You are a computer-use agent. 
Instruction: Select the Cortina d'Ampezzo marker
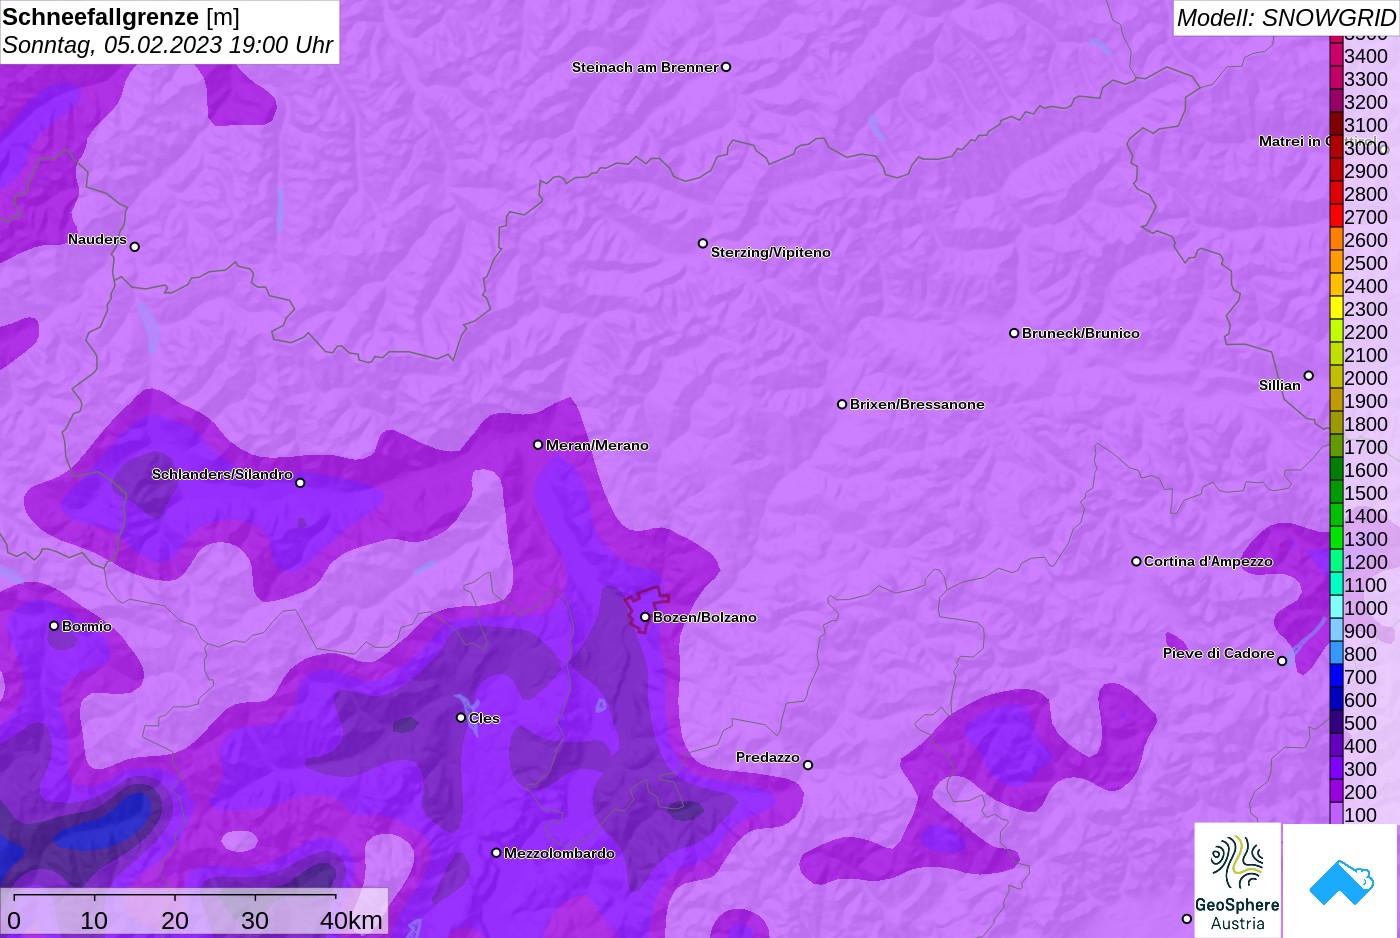coord(1136,561)
